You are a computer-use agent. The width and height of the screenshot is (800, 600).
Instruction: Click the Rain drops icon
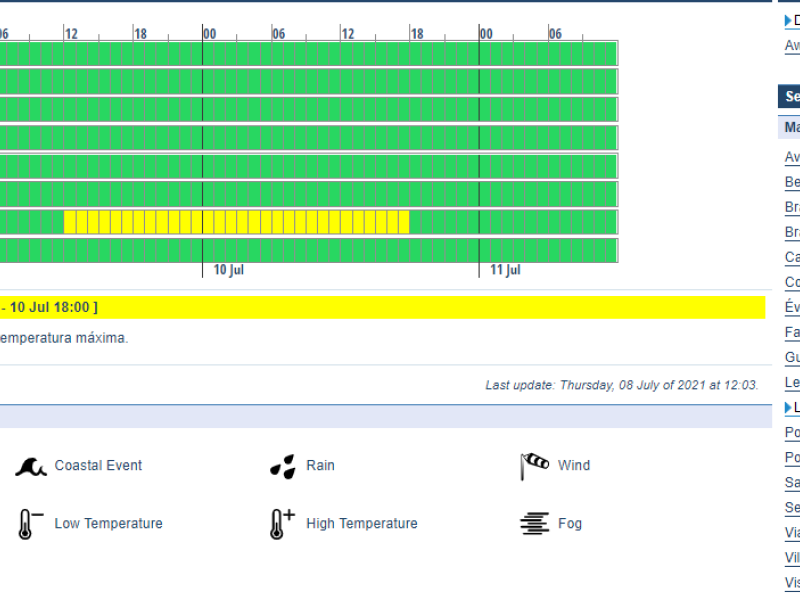[283, 466]
